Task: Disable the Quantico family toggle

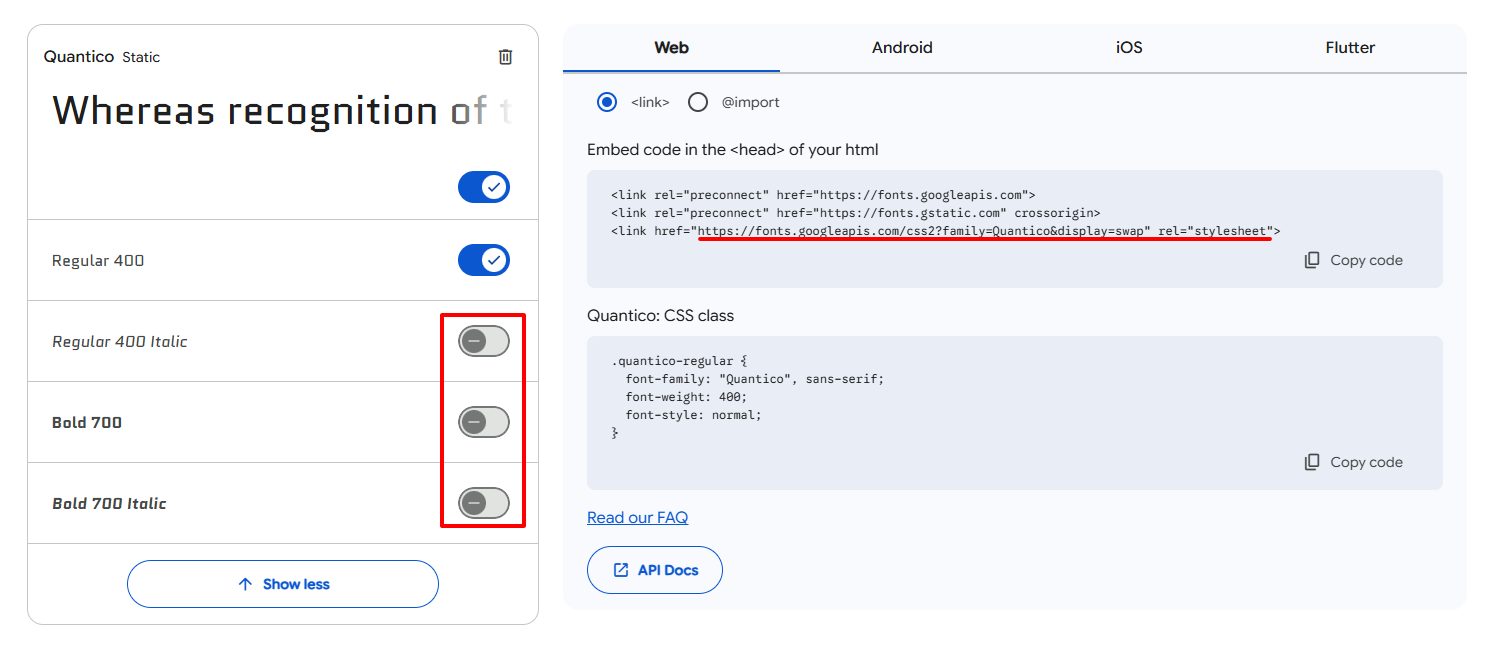Action: pyautogui.click(x=484, y=186)
